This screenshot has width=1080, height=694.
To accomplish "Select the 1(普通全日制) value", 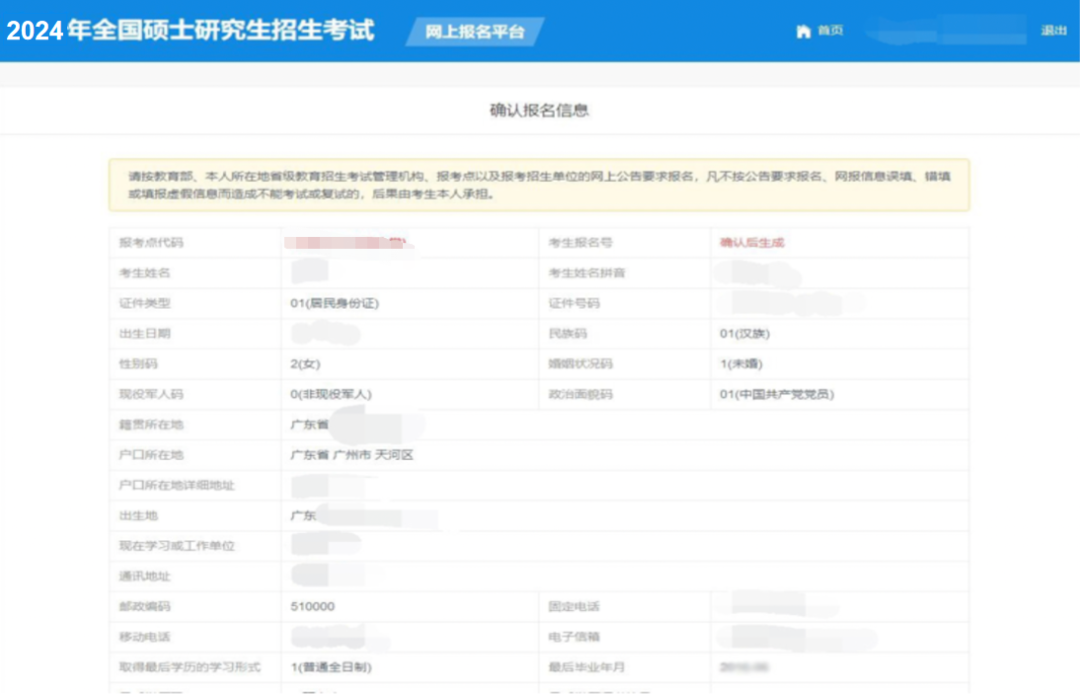I will pyautogui.click(x=331, y=666).
